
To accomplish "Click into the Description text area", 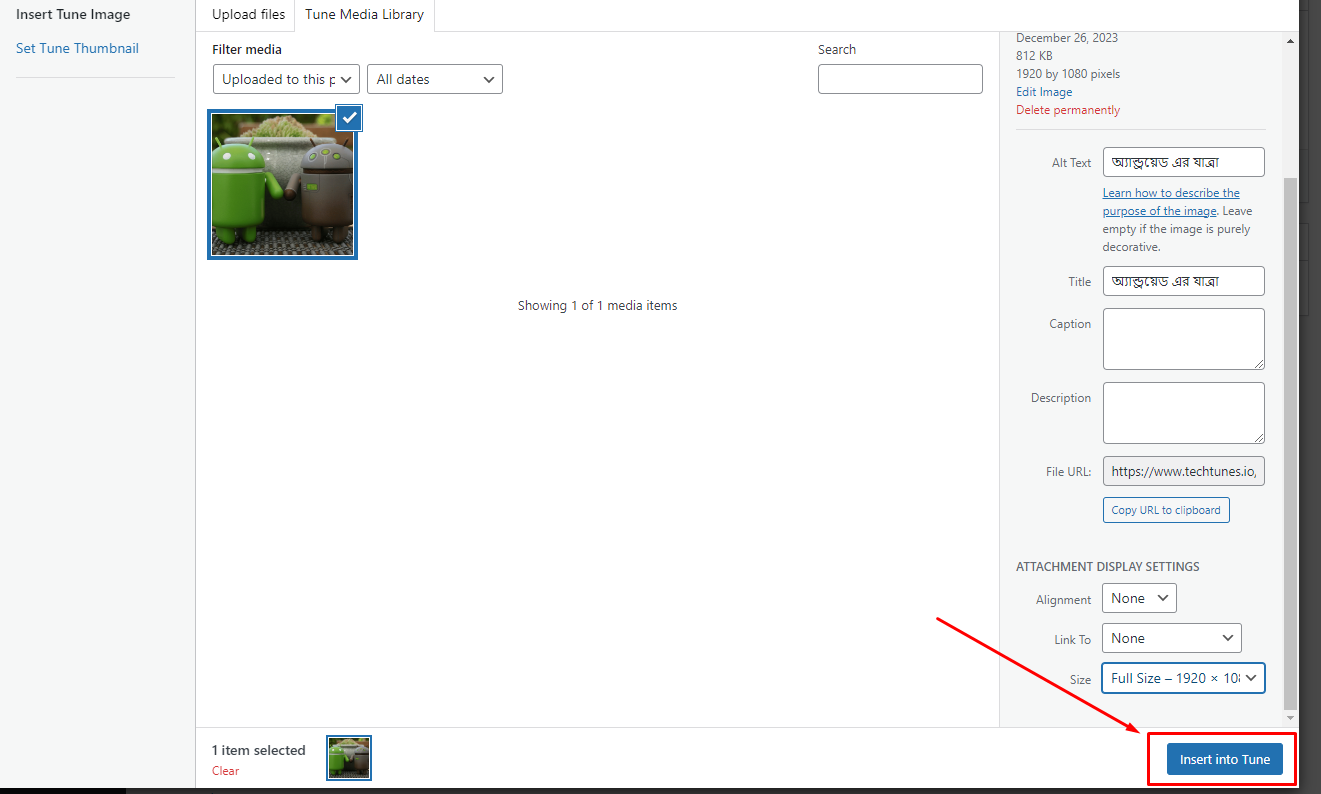I will (1184, 413).
